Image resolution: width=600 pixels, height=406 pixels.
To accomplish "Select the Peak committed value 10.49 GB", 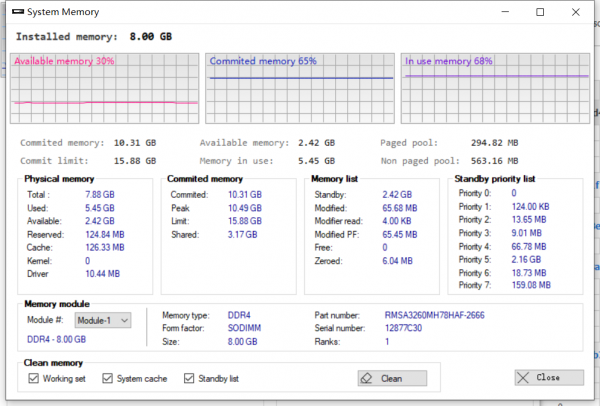I will [241, 208].
